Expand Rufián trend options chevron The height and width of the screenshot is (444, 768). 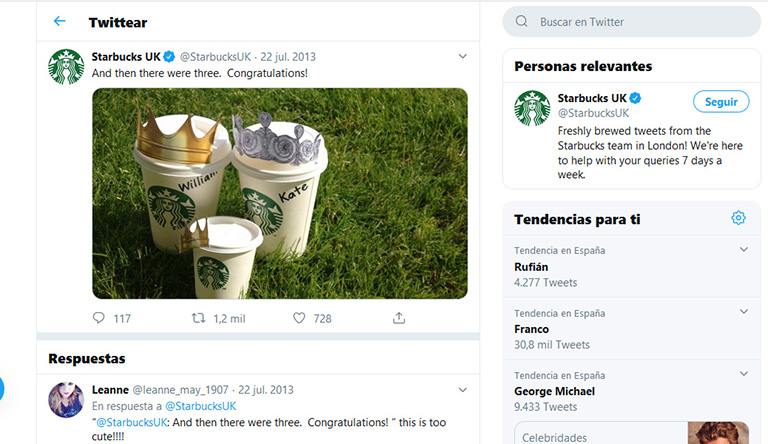click(743, 250)
